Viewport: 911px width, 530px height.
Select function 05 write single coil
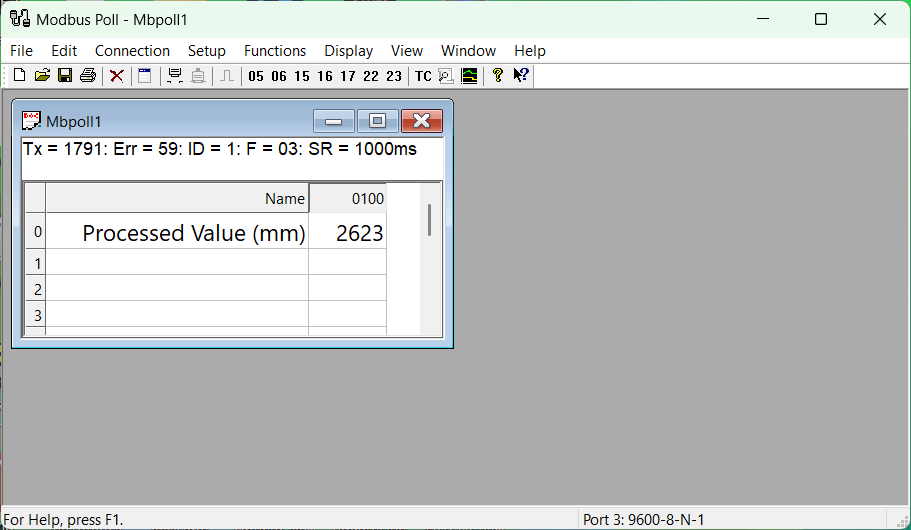point(256,76)
